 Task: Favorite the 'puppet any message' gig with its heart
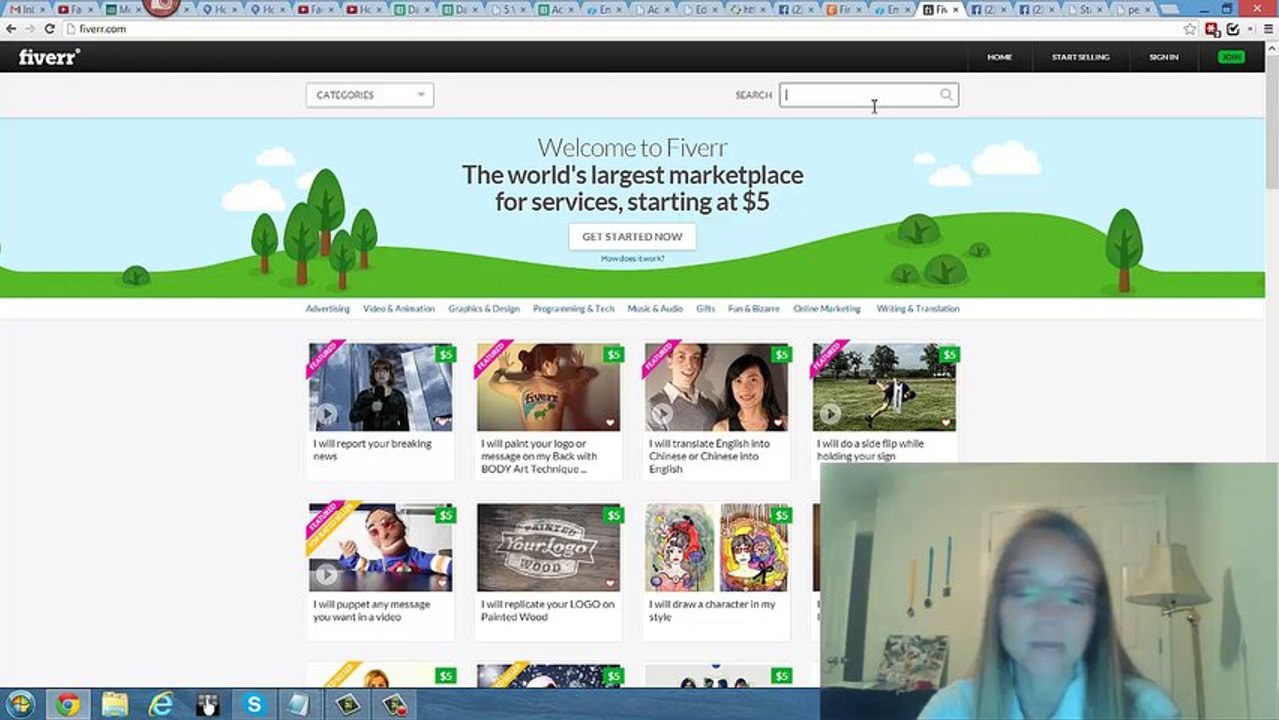442,582
